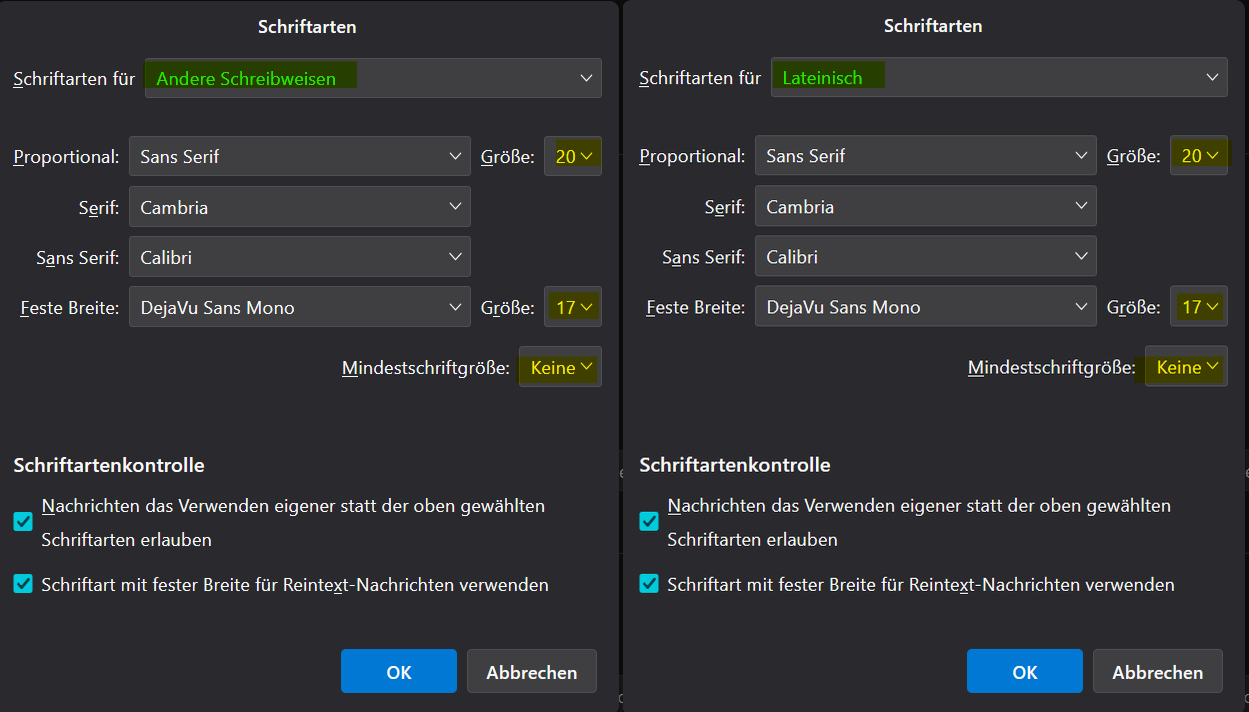Image resolution: width=1249 pixels, height=712 pixels.
Task: Change proportional Größe 20 in Andere Schreibweisen dialog
Action: 573,156
